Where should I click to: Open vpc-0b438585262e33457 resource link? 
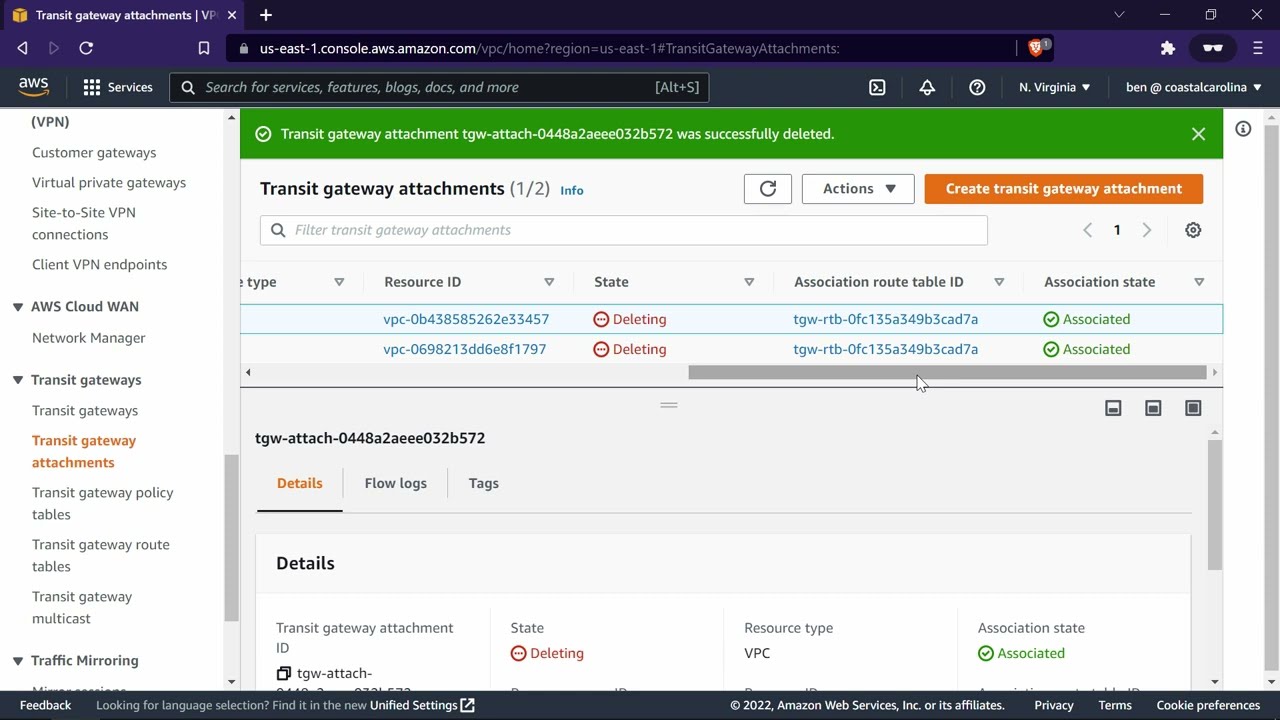[466, 319]
